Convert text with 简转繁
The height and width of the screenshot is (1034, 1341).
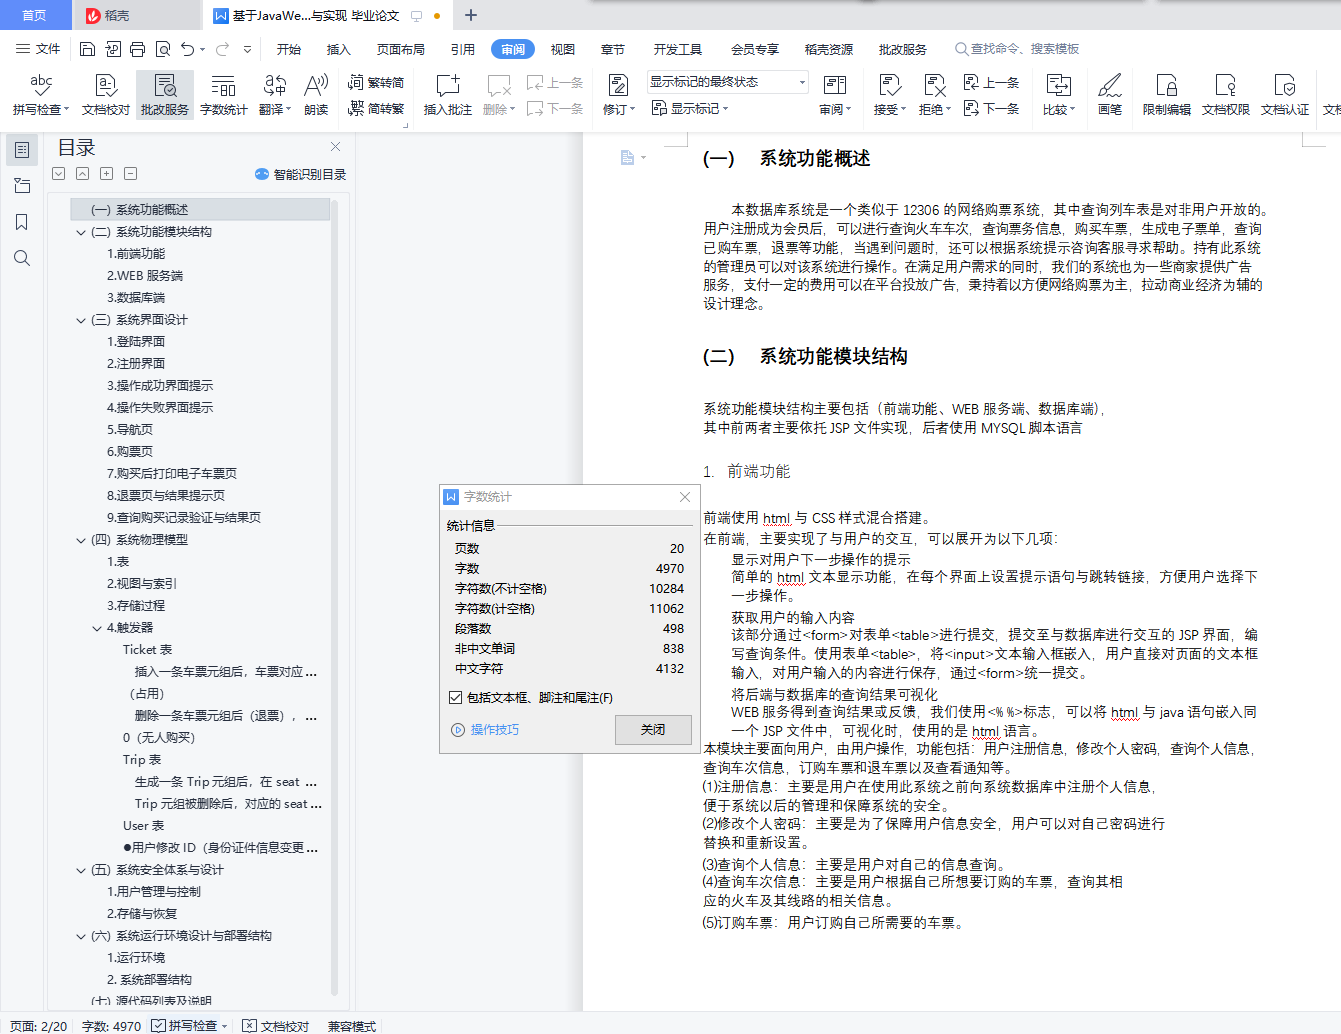pos(376,108)
